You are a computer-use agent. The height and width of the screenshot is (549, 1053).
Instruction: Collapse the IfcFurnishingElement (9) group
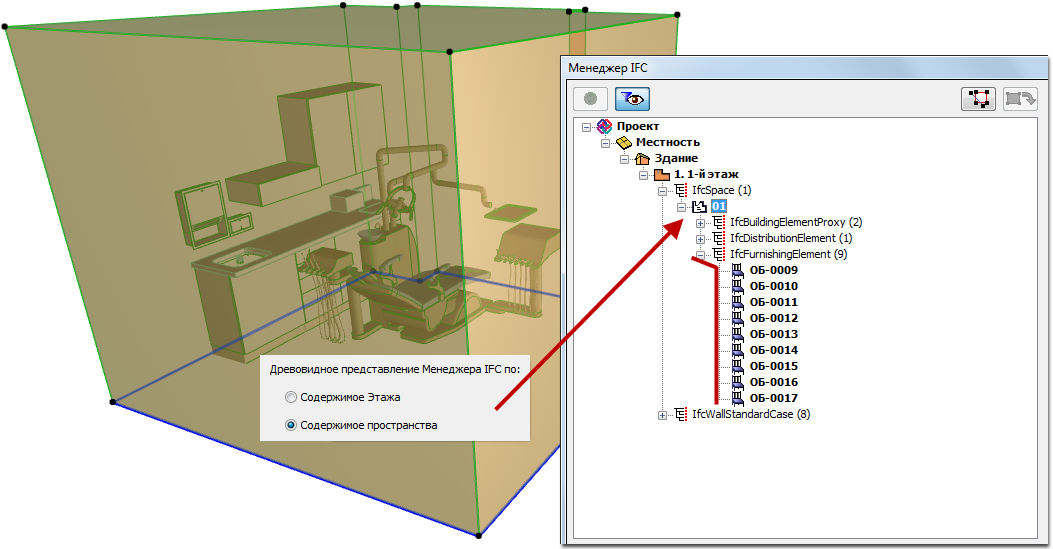click(x=700, y=255)
